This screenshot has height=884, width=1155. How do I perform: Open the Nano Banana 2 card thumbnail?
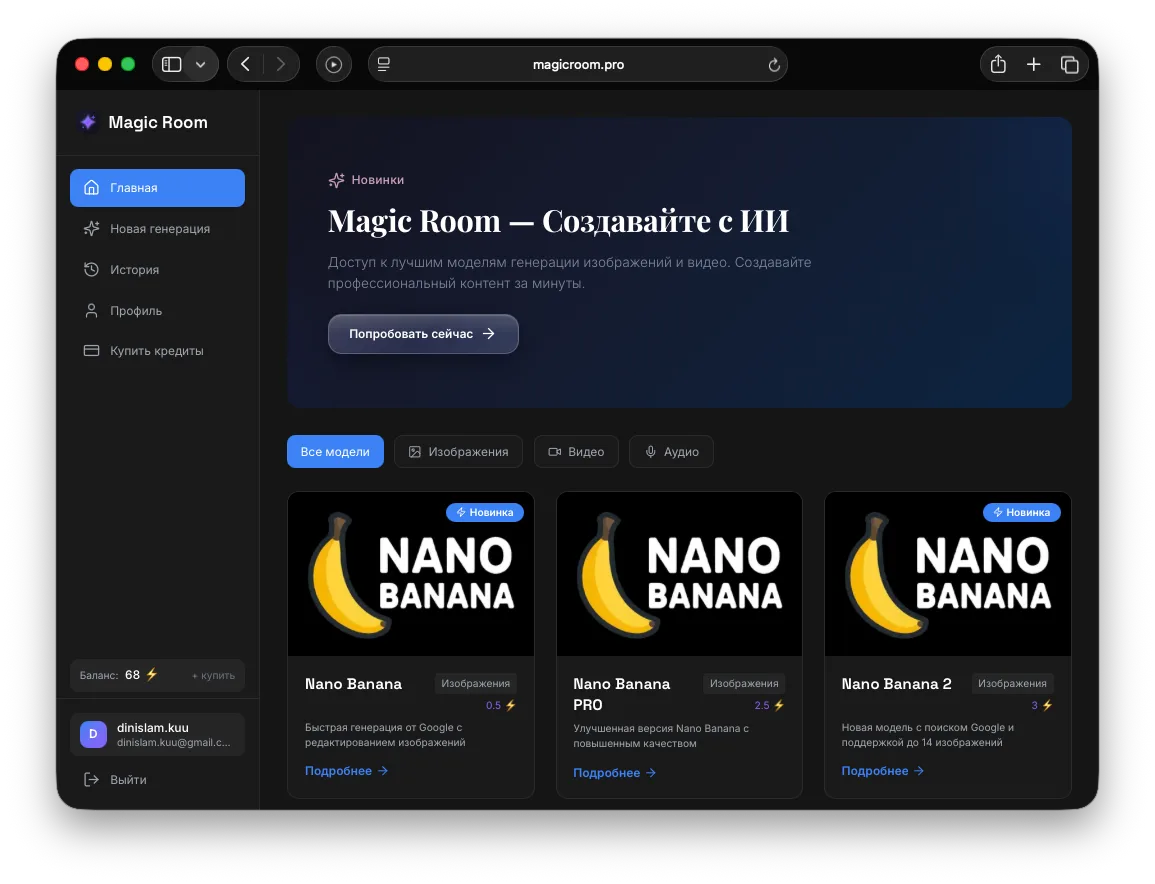948,574
